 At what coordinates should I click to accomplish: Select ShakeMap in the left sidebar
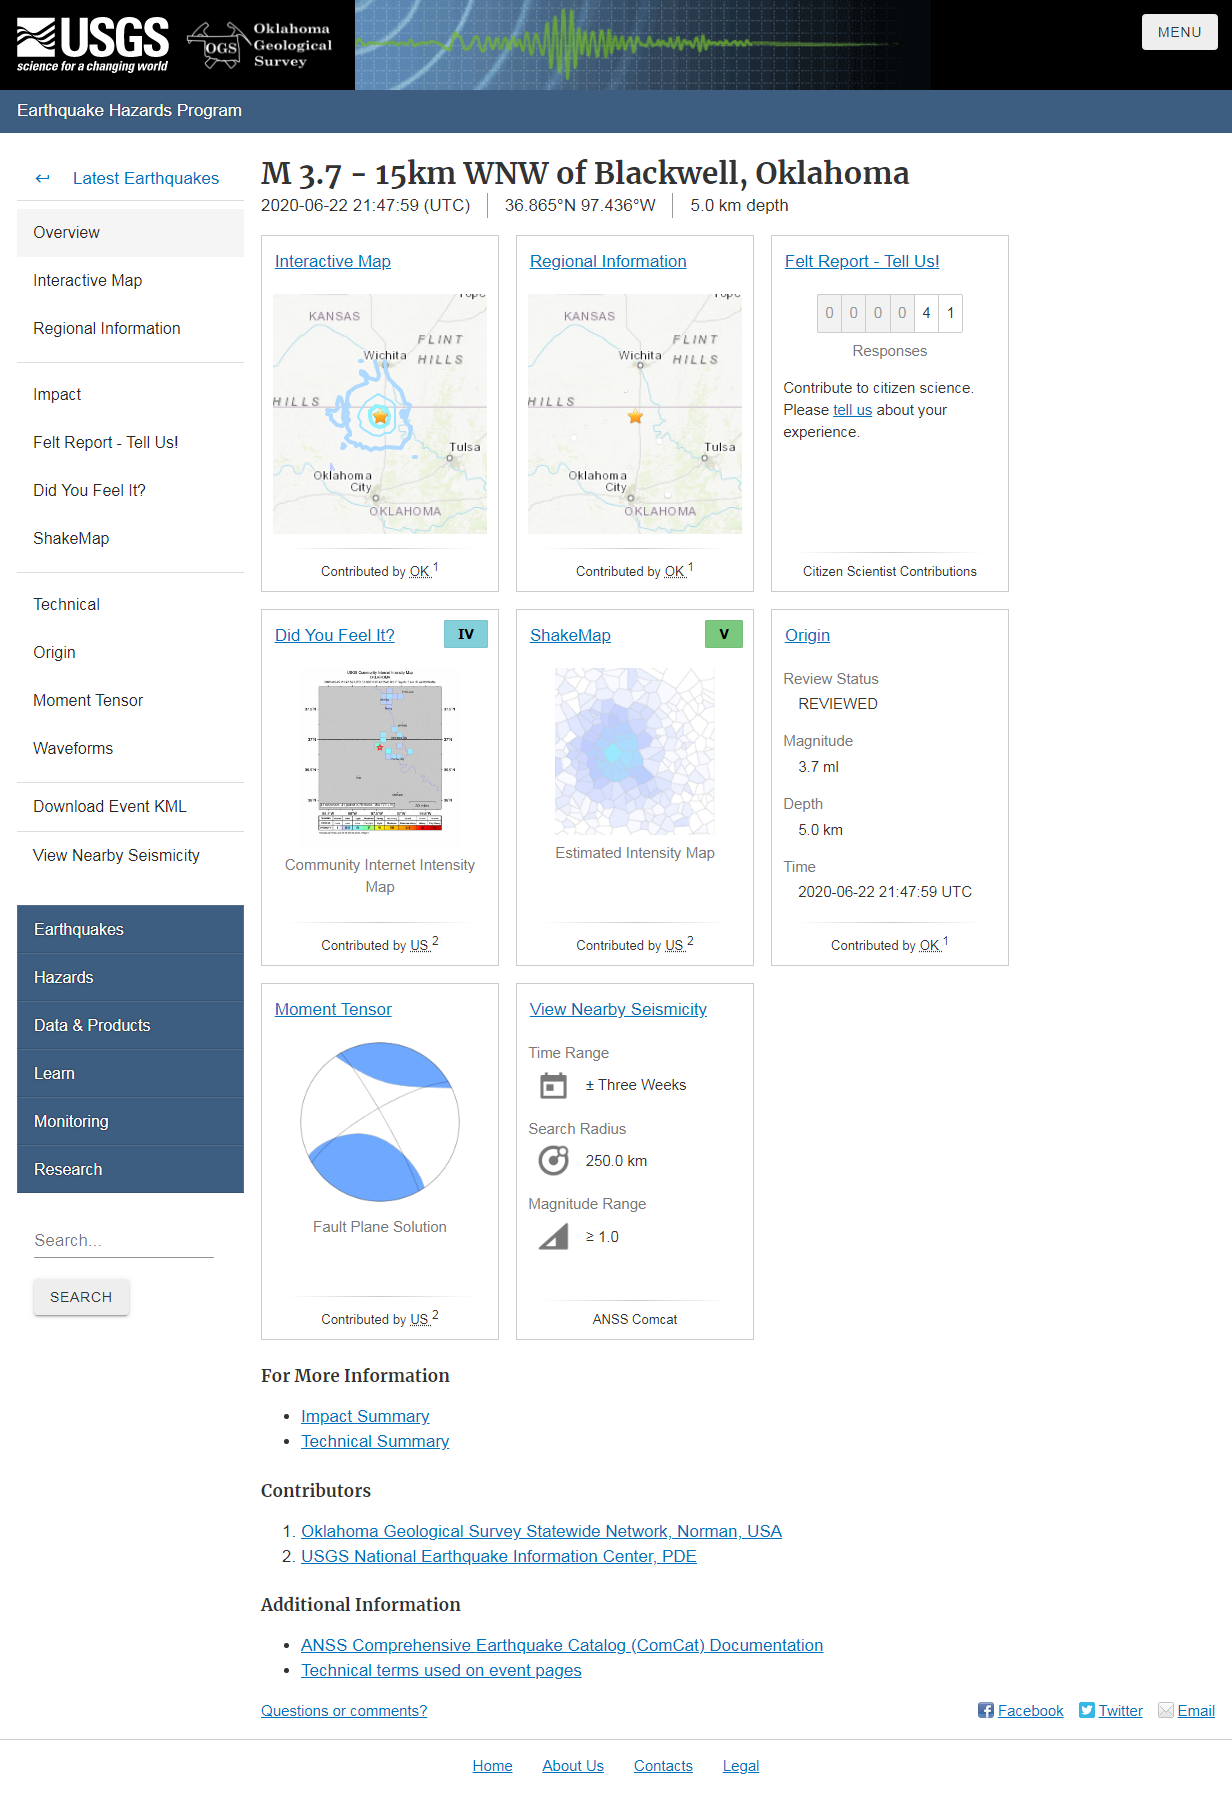click(x=71, y=538)
